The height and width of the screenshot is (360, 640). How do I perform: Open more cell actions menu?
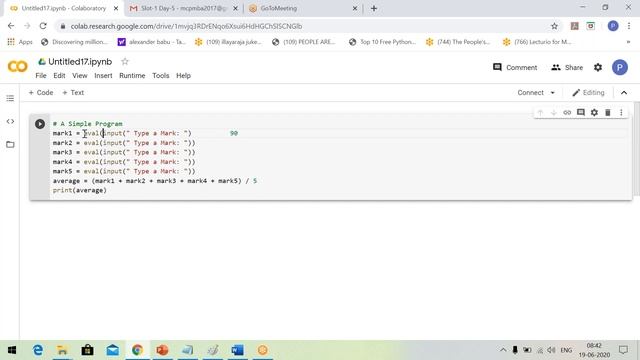click(621, 113)
